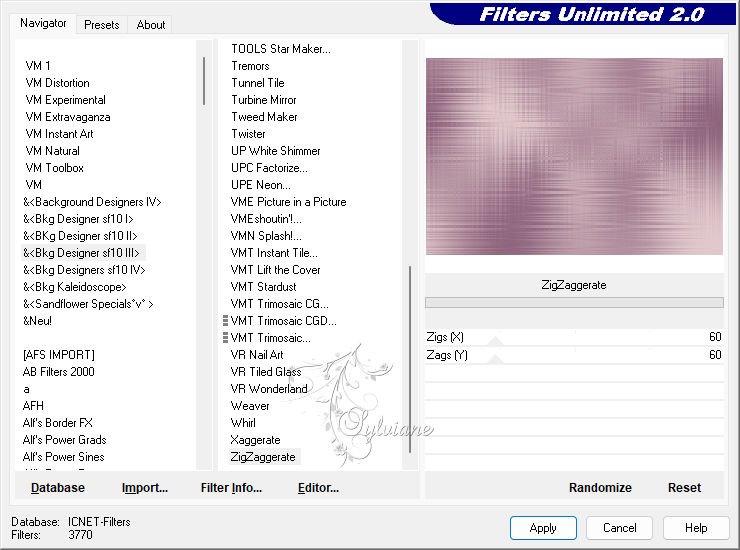The height and width of the screenshot is (550, 740).
Task: Select &<Bkg Designer sf10 III> category
Action: tap(81, 253)
